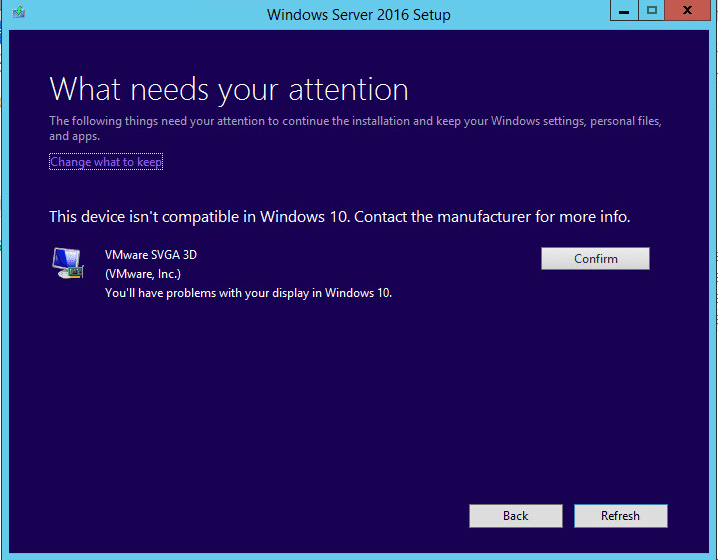Minimize the Windows Server 2016 Setup window
The width and height of the screenshot is (718, 560).
626,11
